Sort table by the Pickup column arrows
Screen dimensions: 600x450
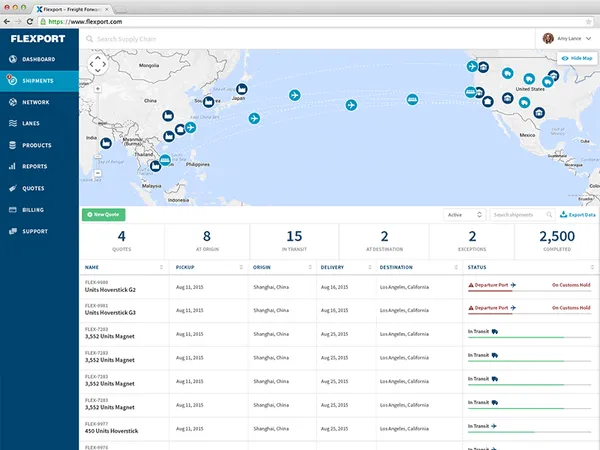pos(241,267)
